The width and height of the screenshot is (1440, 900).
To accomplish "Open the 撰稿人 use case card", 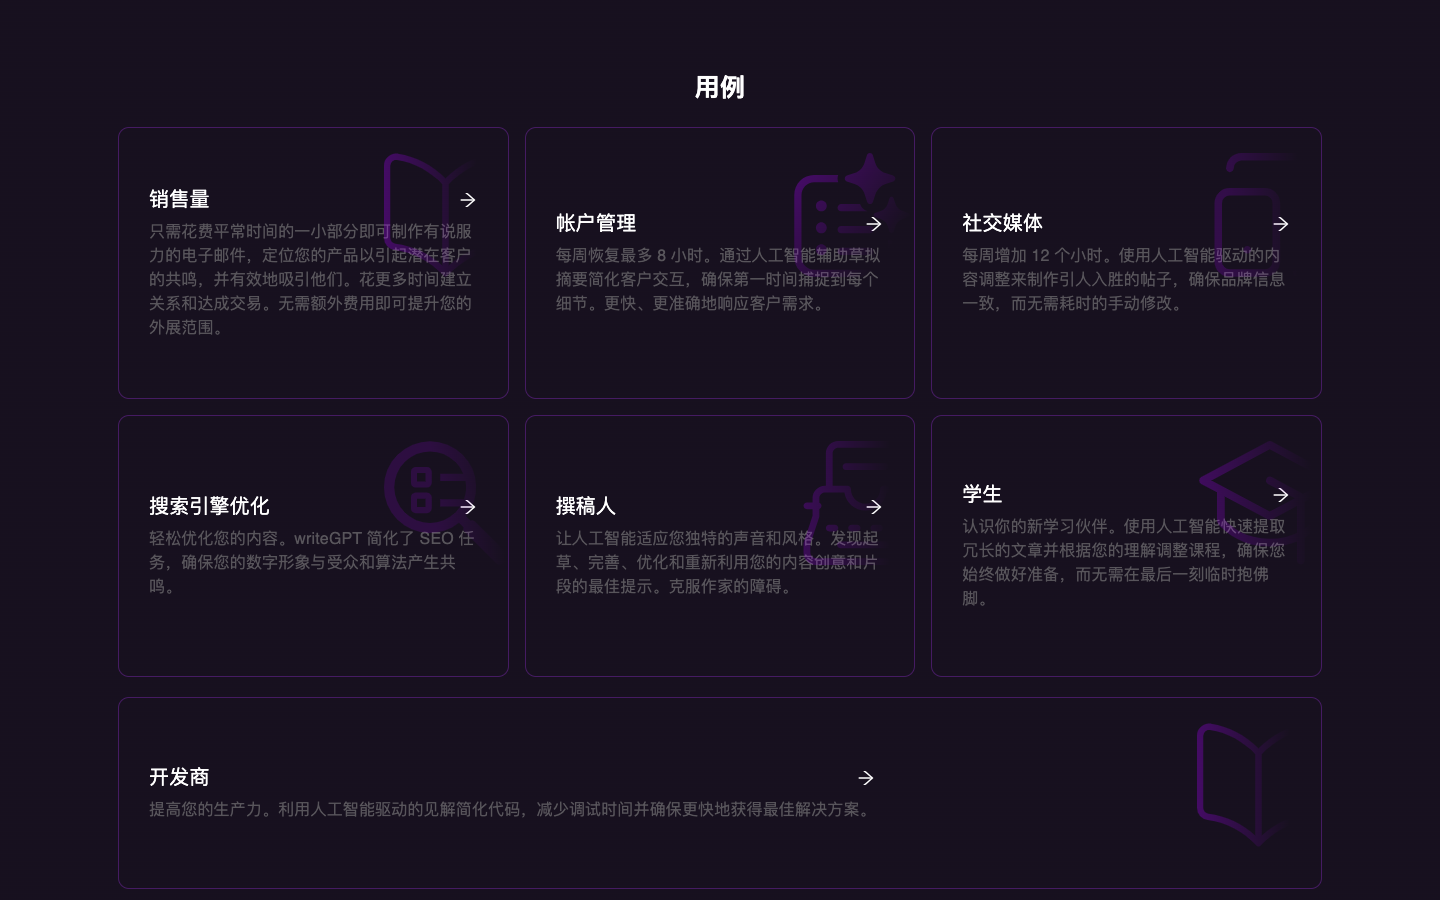I will click(x=720, y=546).
